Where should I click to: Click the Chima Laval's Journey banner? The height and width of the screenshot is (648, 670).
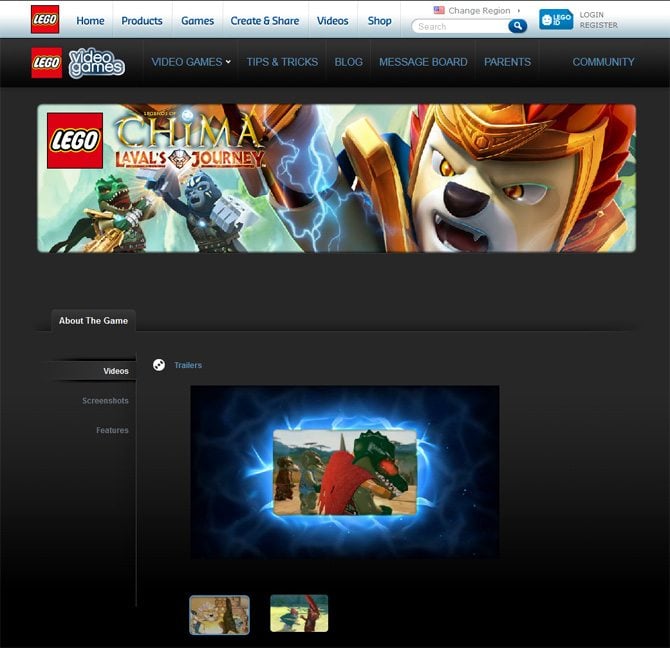coord(336,178)
